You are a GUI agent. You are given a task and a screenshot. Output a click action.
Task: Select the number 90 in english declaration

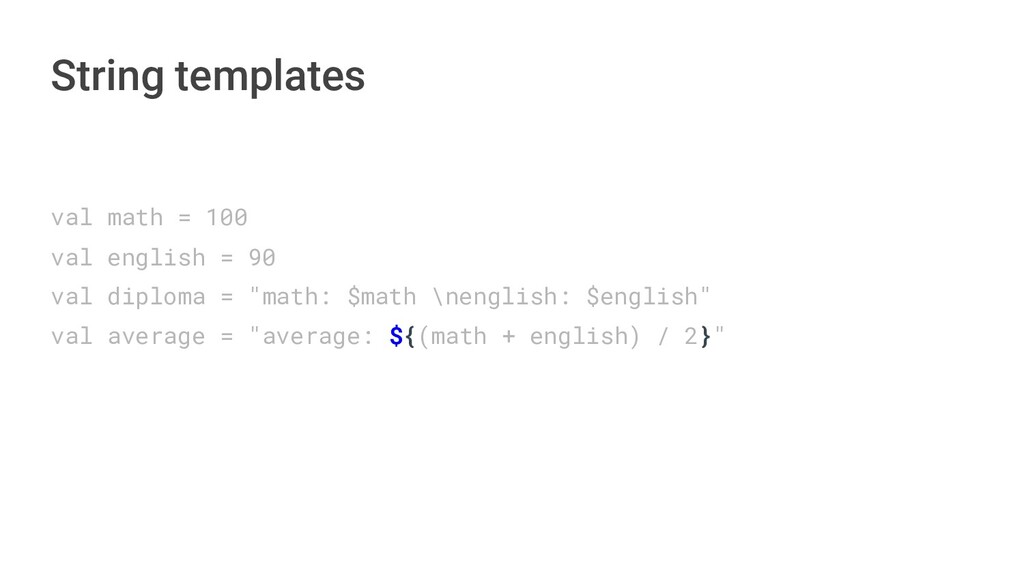262,257
